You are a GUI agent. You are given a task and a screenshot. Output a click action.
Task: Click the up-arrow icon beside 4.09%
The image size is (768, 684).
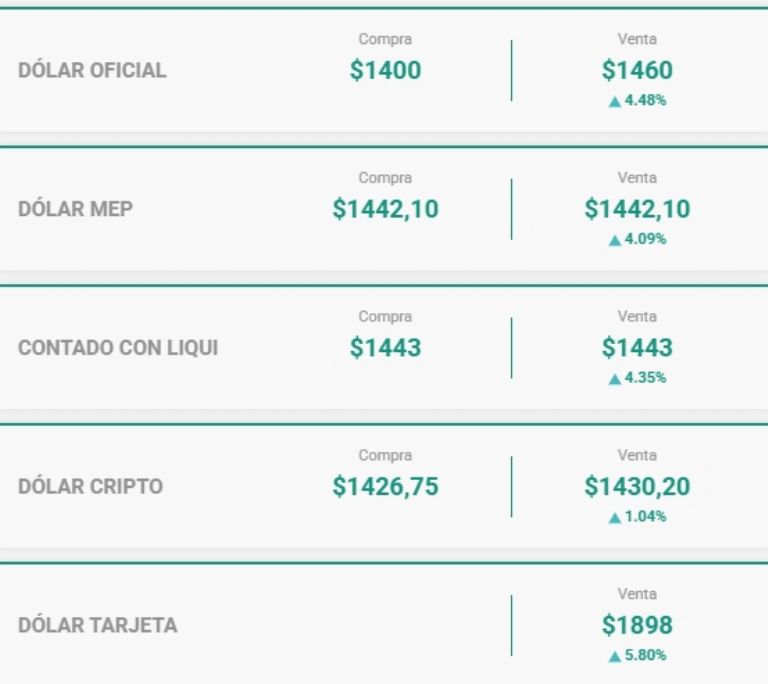click(615, 240)
